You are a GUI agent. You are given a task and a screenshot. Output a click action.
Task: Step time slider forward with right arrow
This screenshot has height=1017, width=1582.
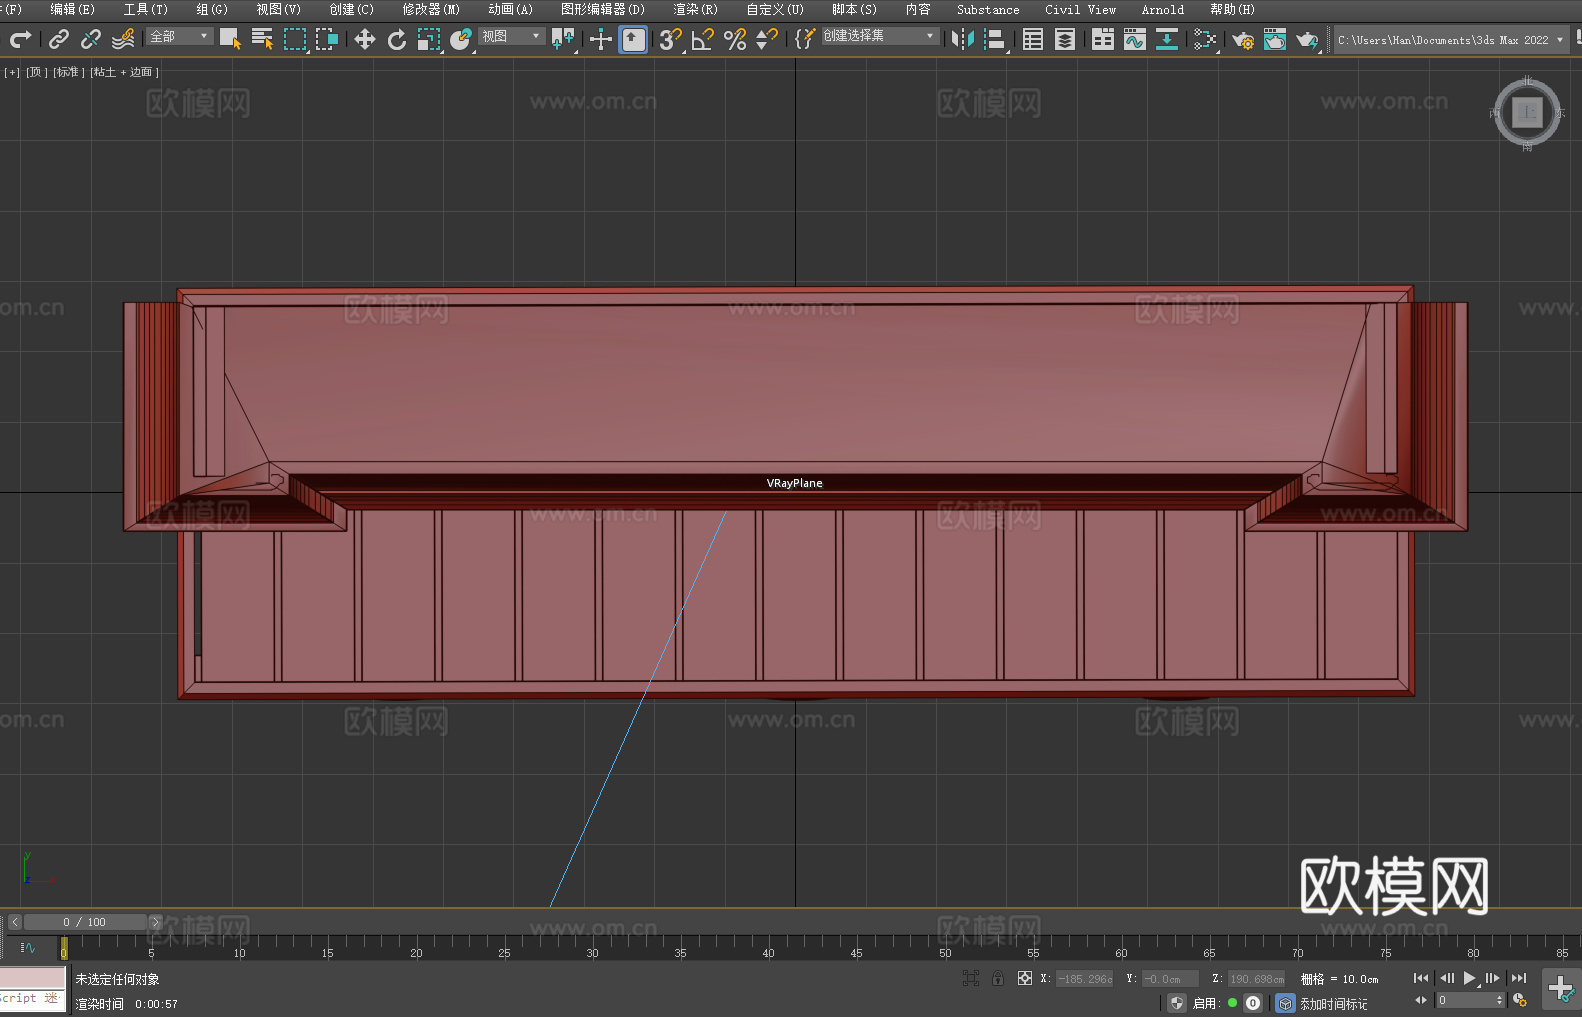(x=155, y=922)
